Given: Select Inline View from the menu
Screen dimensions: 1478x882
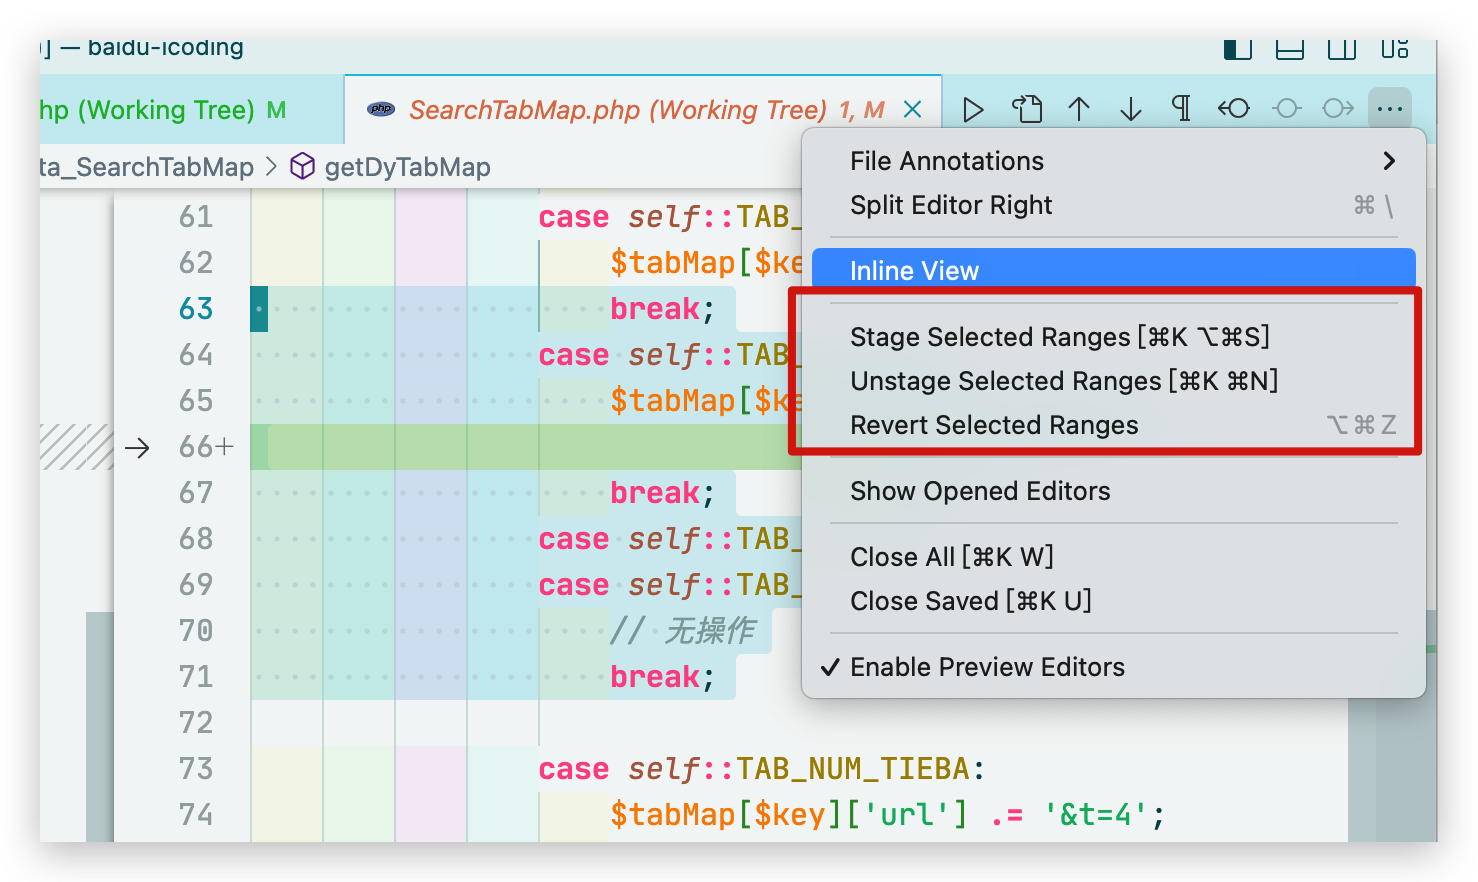Looking at the screenshot, I should pyautogui.click(x=914, y=271).
